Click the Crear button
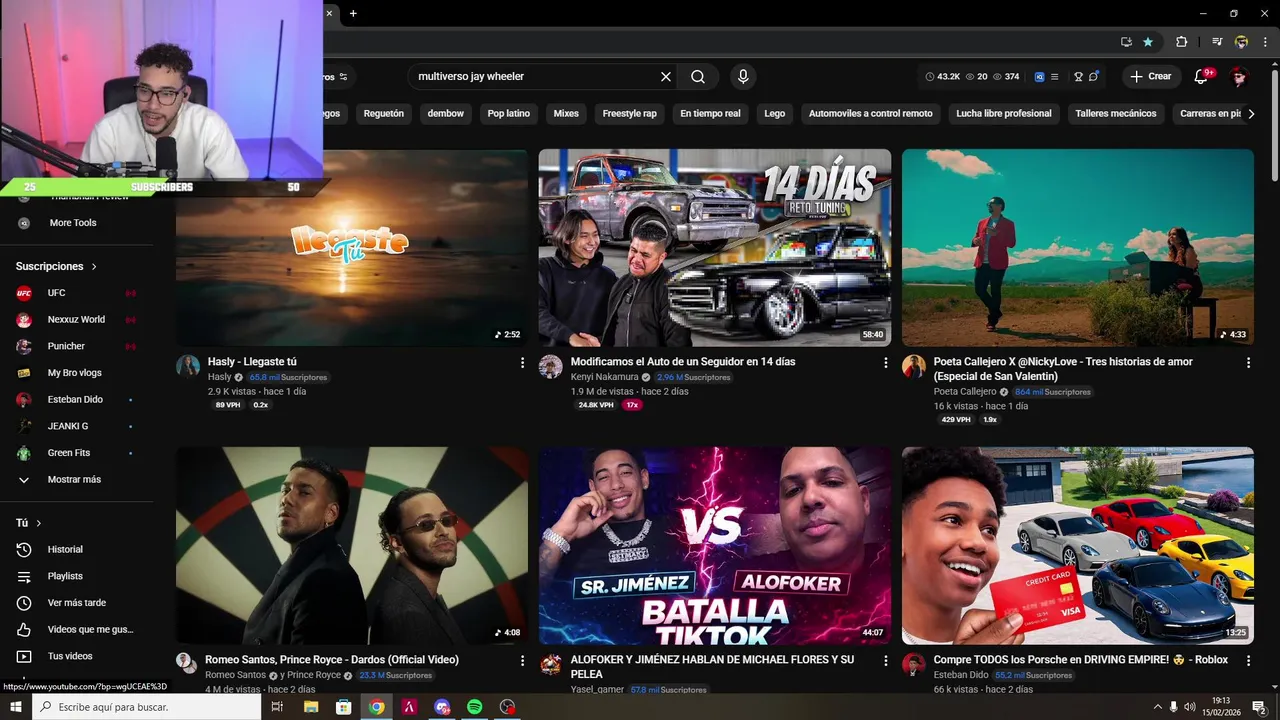The height and width of the screenshot is (720, 1280). (1151, 76)
